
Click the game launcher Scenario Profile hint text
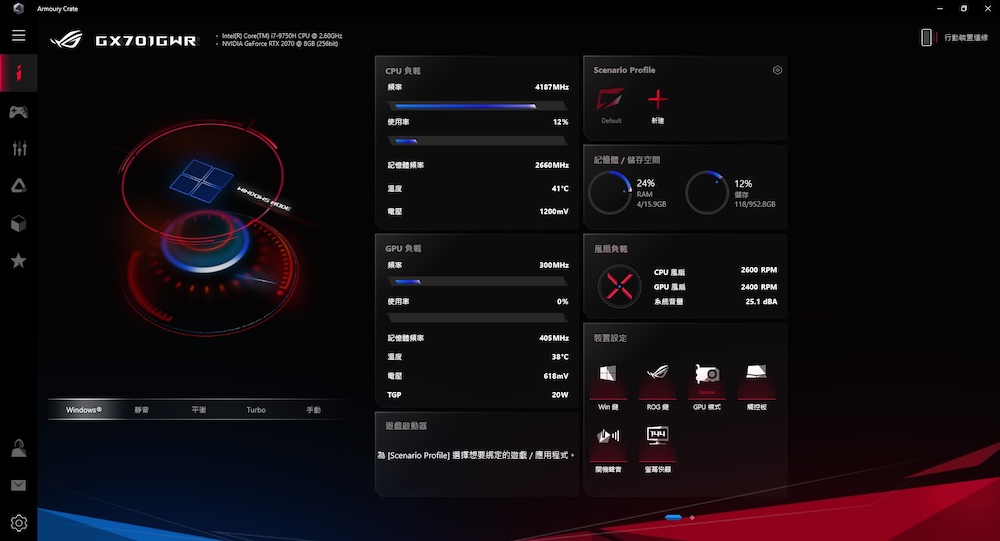pyautogui.click(x=476, y=455)
